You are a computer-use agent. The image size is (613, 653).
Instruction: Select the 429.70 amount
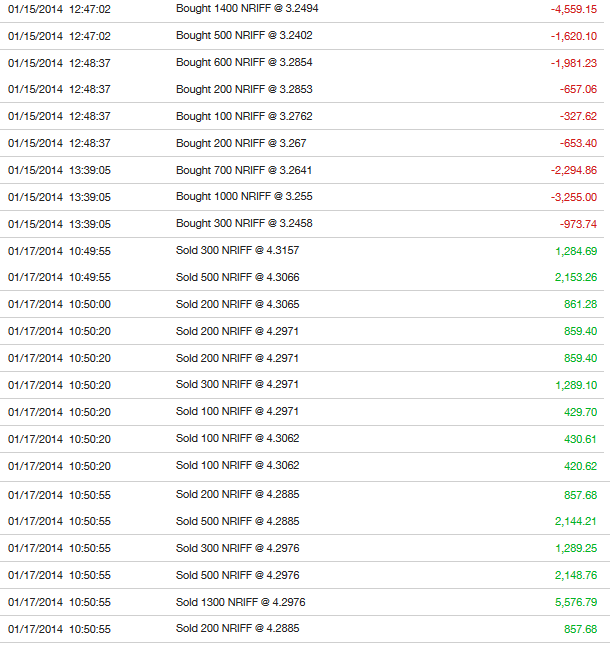581,412
